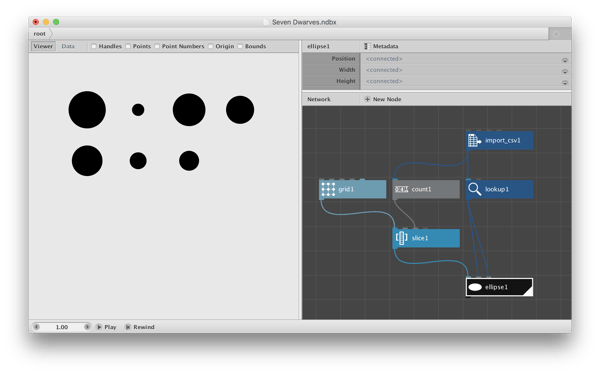Start animation with the Play button
The width and height of the screenshot is (600, 374).
pos(106,327)
